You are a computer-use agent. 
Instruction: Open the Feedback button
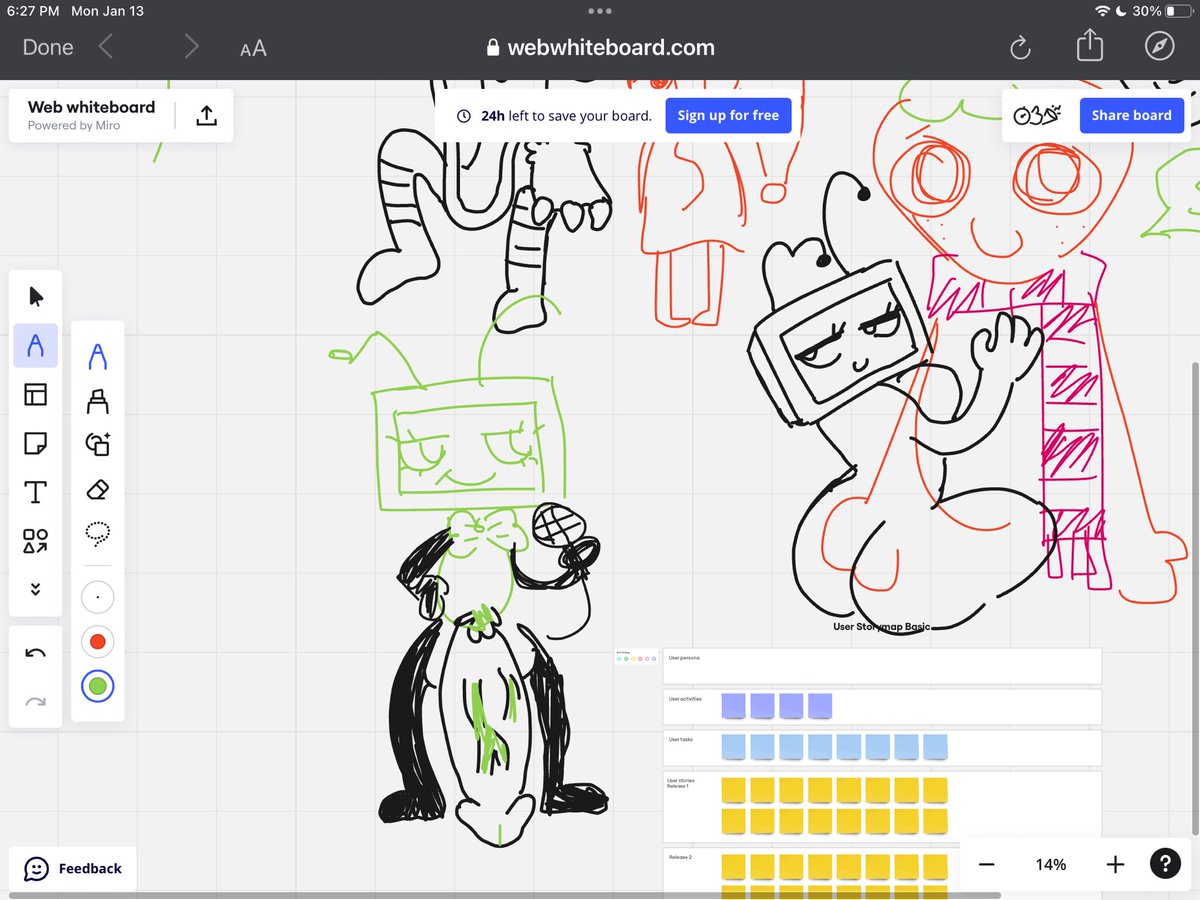tap(73, 869)
